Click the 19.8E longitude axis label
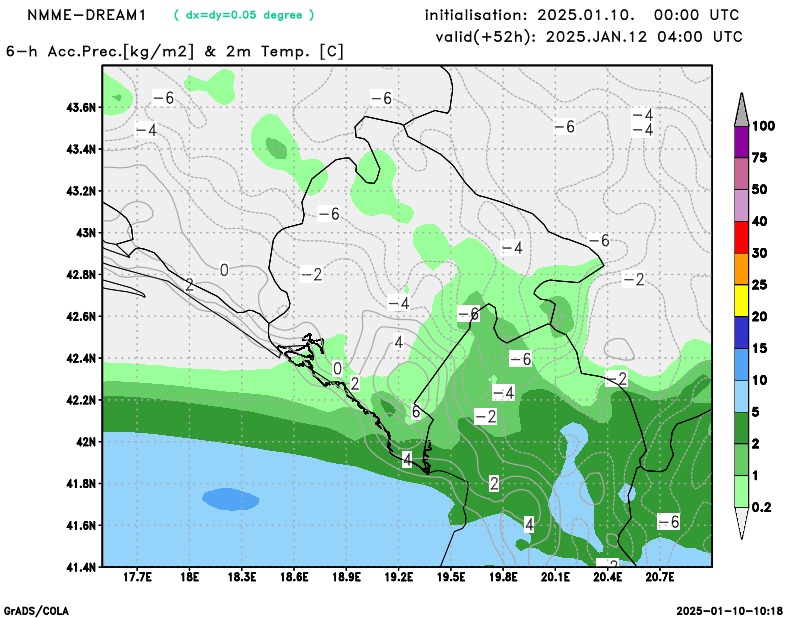800x618 pixels. [503, 577]
